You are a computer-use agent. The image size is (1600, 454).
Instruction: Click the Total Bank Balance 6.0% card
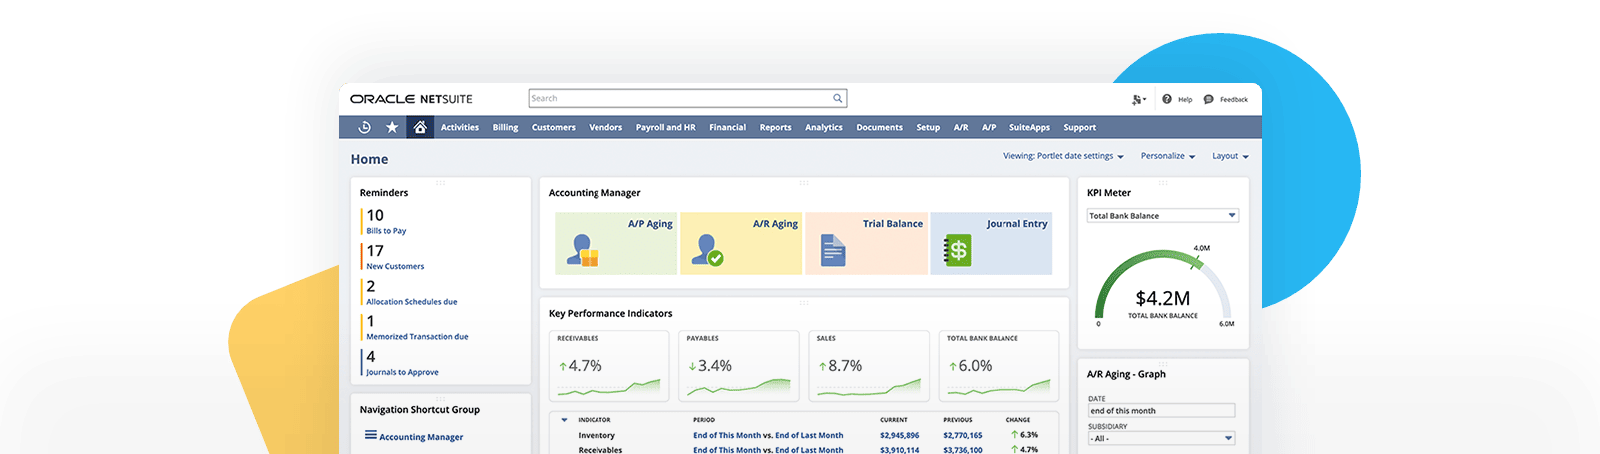click(x=999, y=366)
